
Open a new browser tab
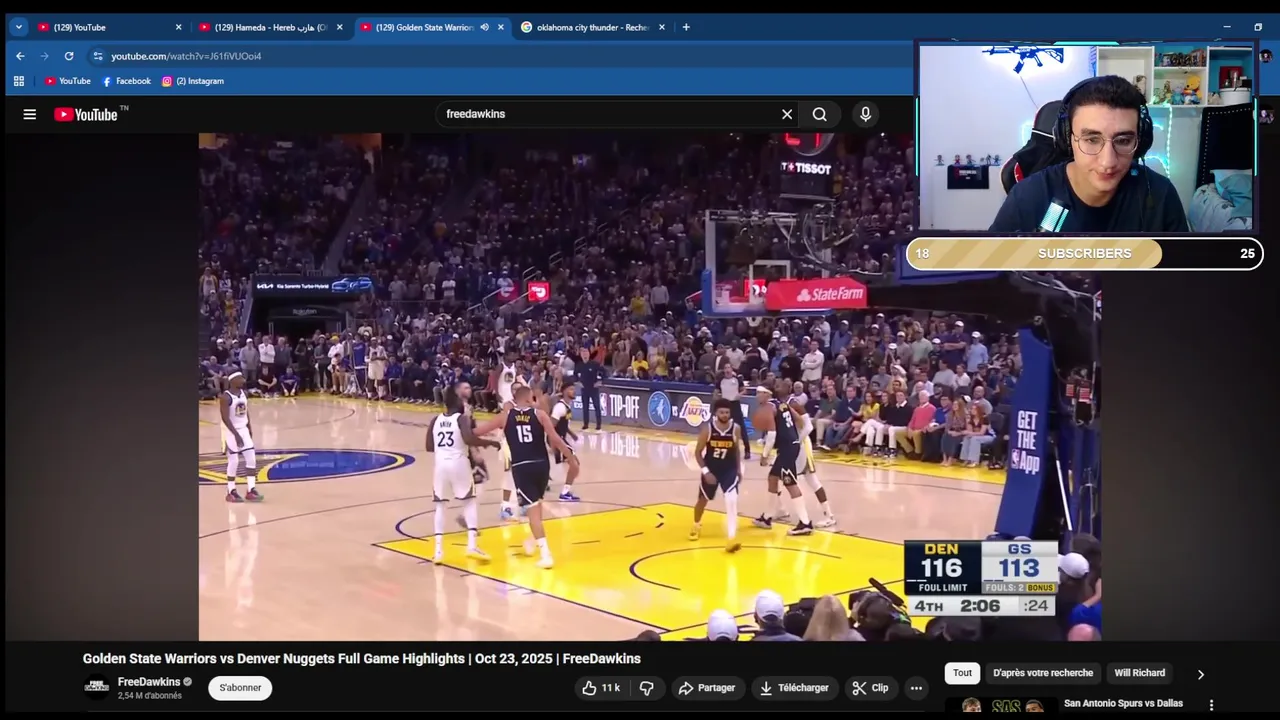(x=686, y=27)
